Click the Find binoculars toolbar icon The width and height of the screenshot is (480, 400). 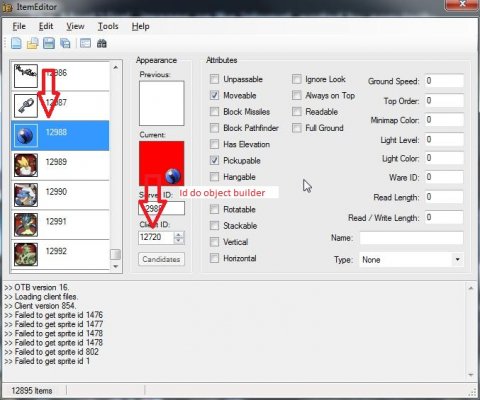coord(102,43)
